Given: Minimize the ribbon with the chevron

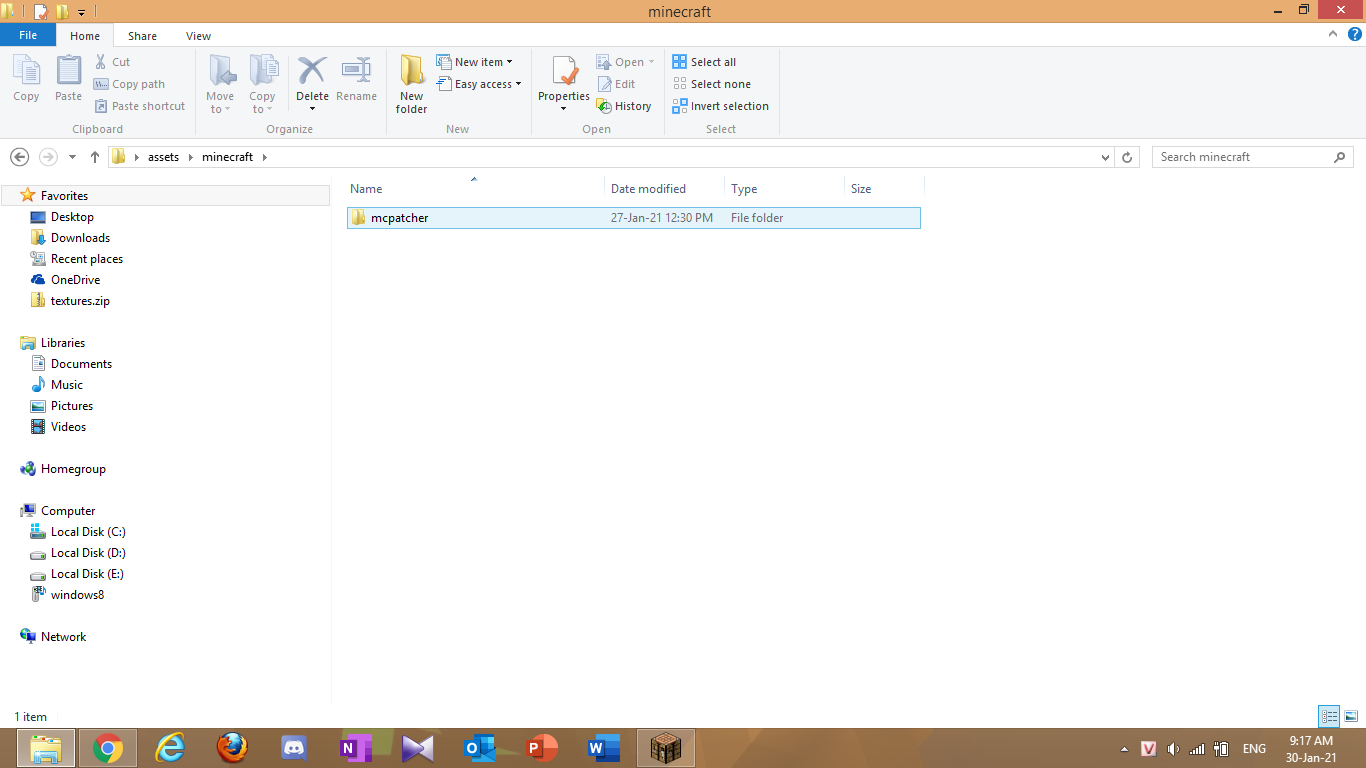Looking at the screenshot, I should 1332,34.
